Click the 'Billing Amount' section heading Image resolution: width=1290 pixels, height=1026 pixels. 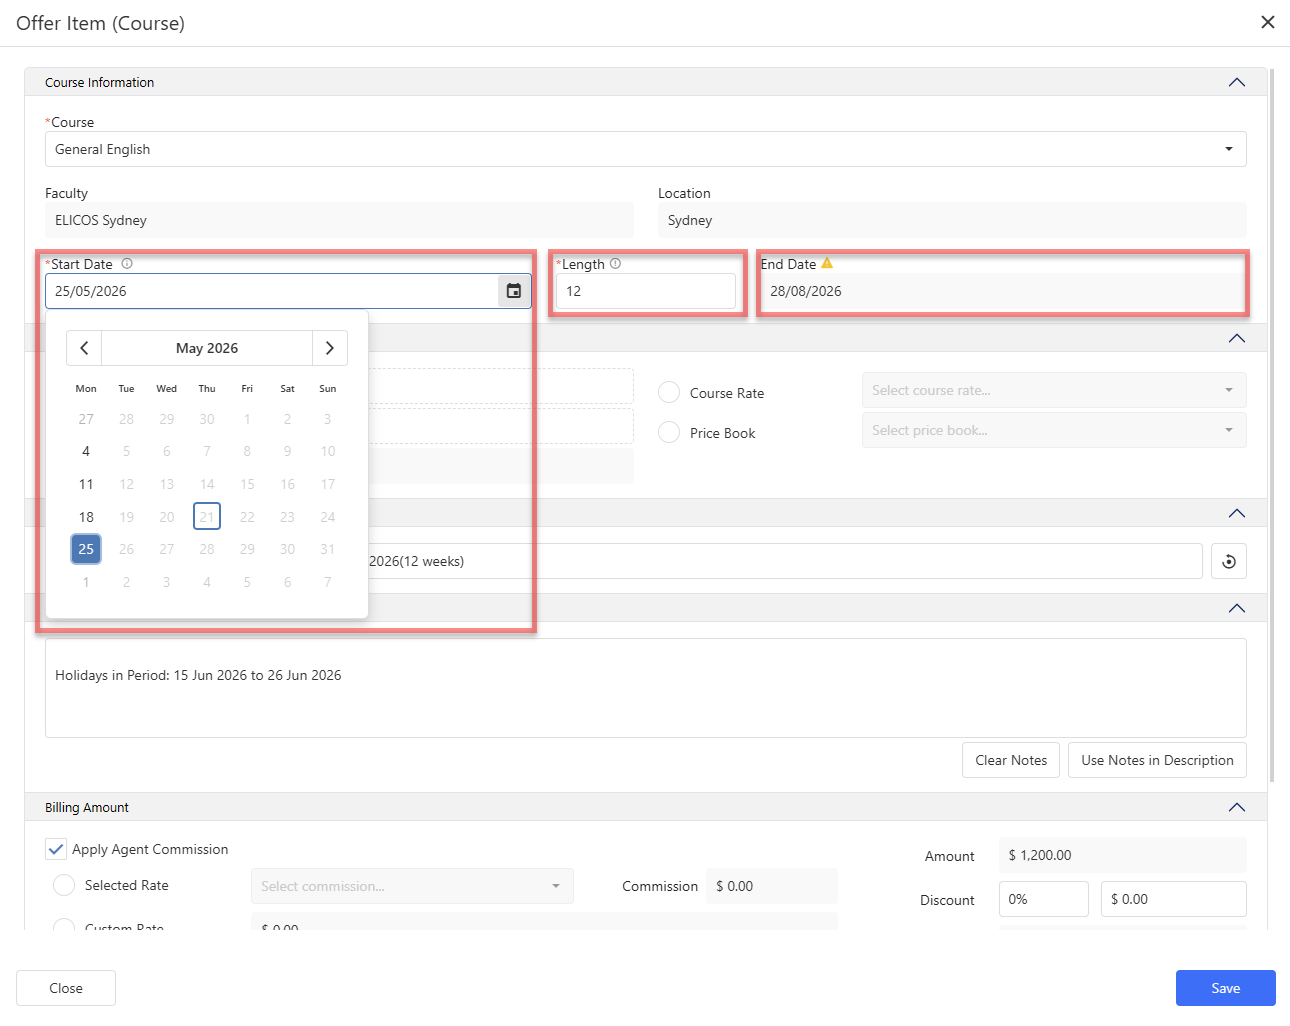pyautogui.click(x=87, y=807)
